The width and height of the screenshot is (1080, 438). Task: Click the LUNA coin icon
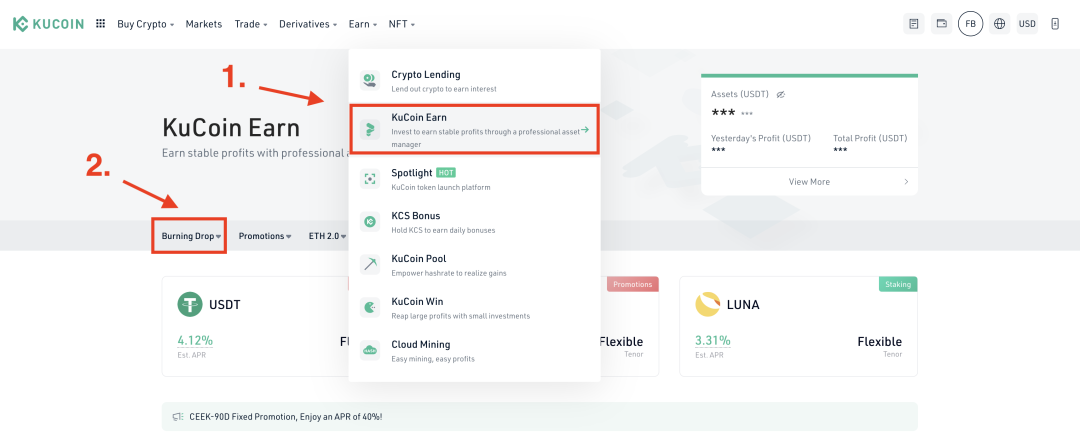(x=708, y=304)
